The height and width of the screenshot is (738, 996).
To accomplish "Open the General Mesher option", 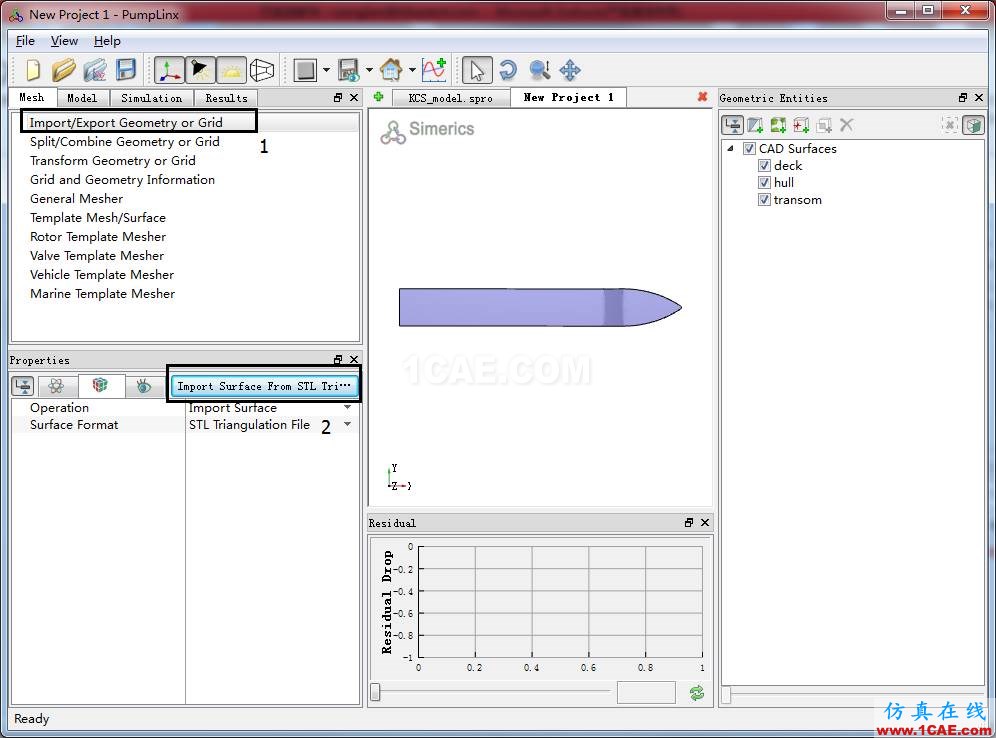I will [x=76, y=199].
